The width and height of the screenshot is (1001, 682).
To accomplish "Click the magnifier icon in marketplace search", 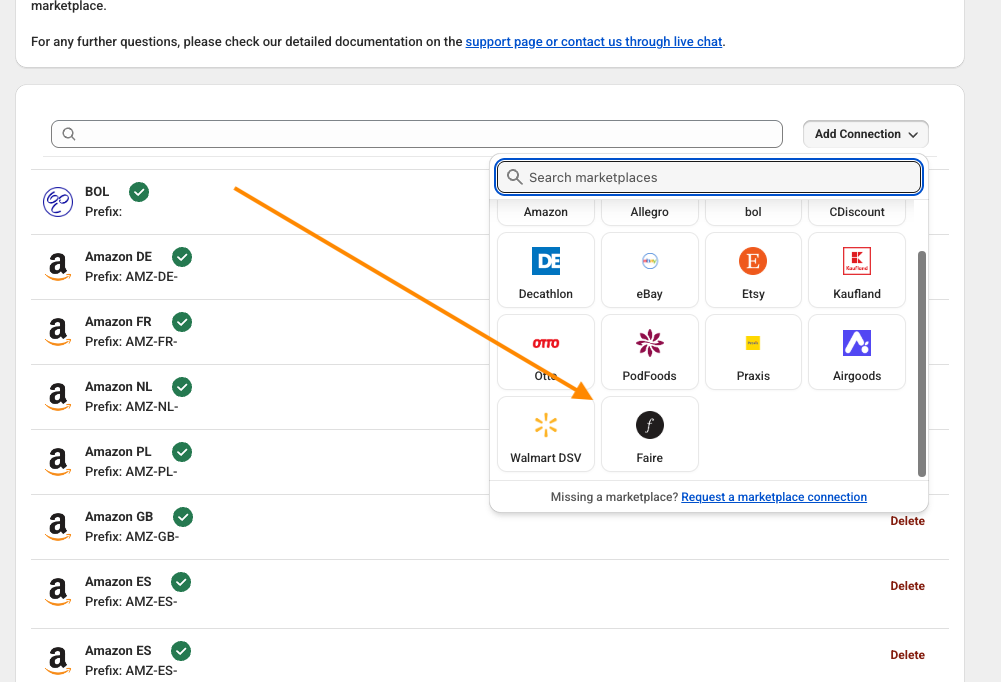I will point(515,177).
